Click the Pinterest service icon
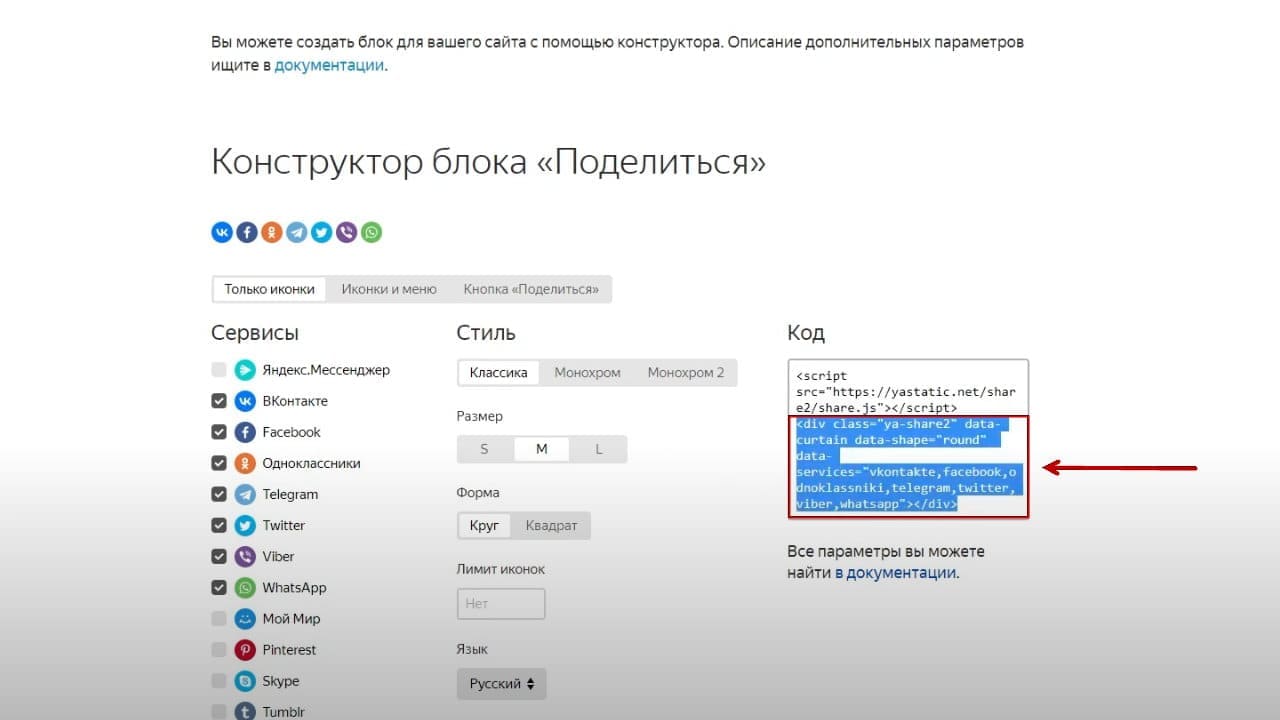 tap(245, 650)
